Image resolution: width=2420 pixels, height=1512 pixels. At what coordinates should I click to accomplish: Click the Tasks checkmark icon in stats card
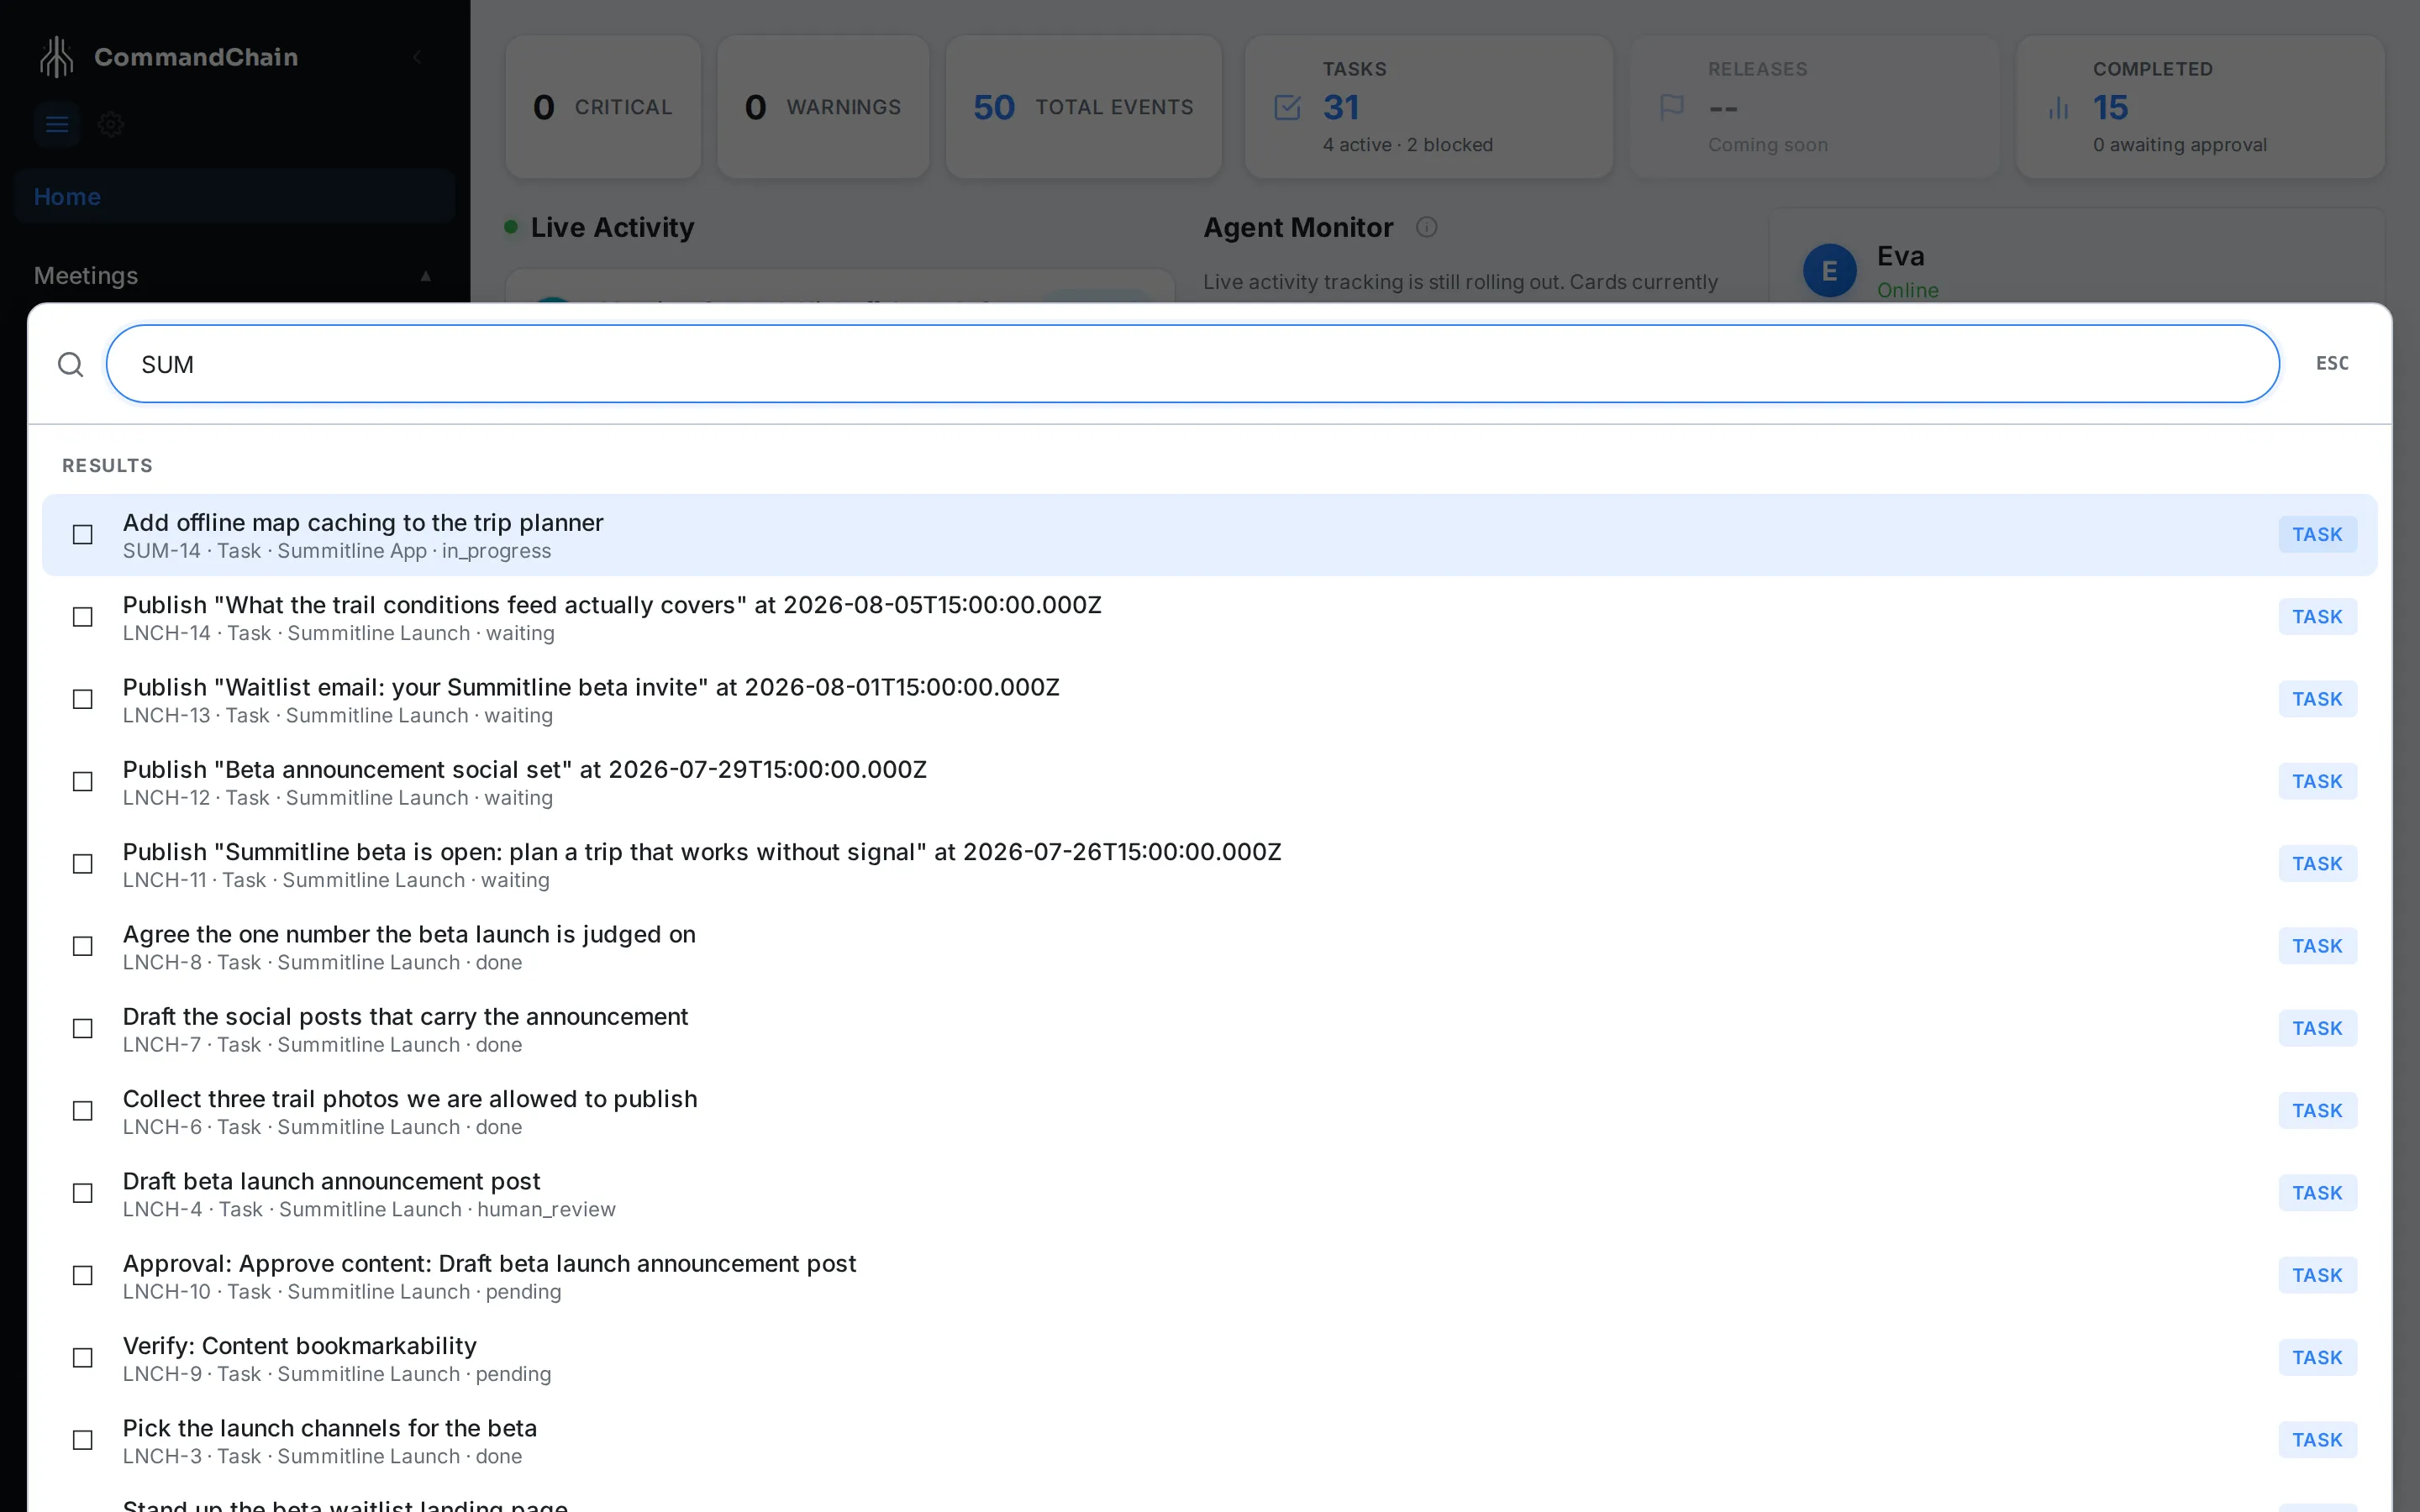point(1288,107)
